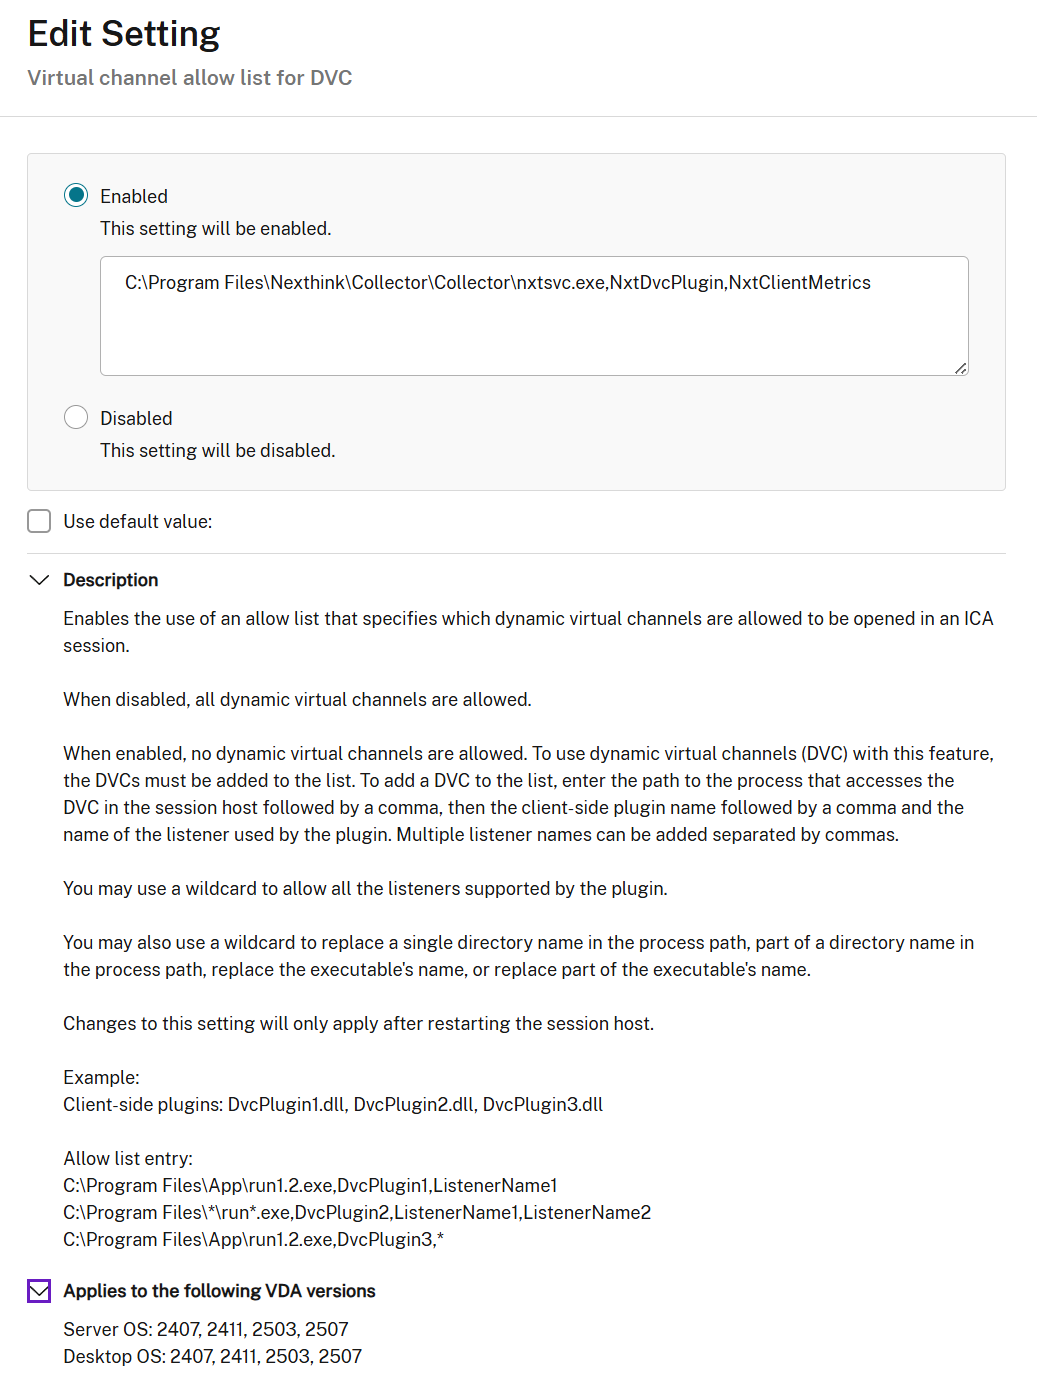Viewport: 1037px width, 1389px height.
Task: Select the Disabled radio button
Action: (76, 417)
